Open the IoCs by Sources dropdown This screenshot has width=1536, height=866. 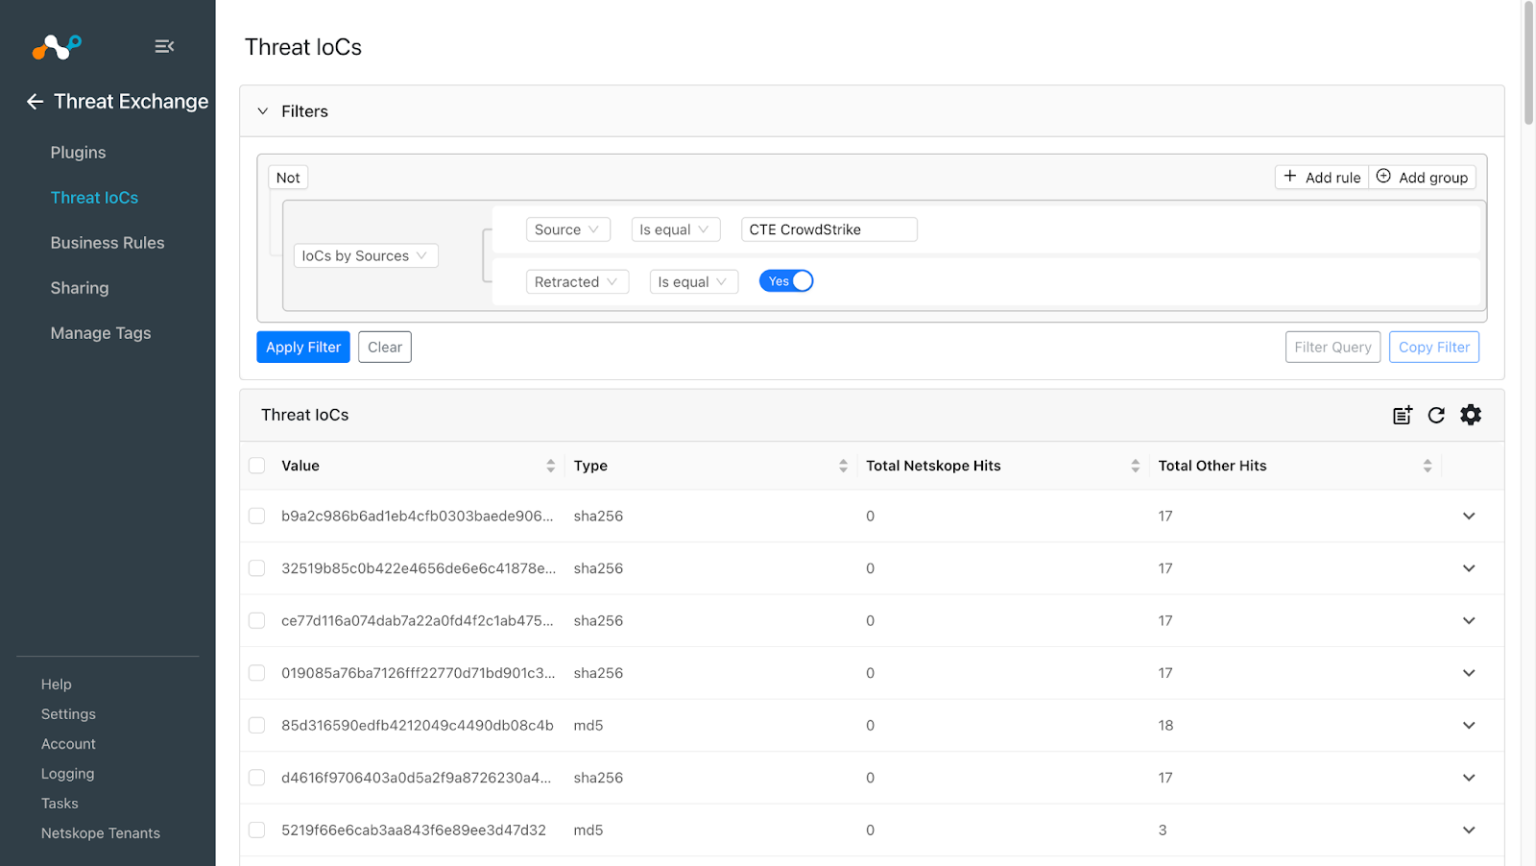(x=365, y=255)
